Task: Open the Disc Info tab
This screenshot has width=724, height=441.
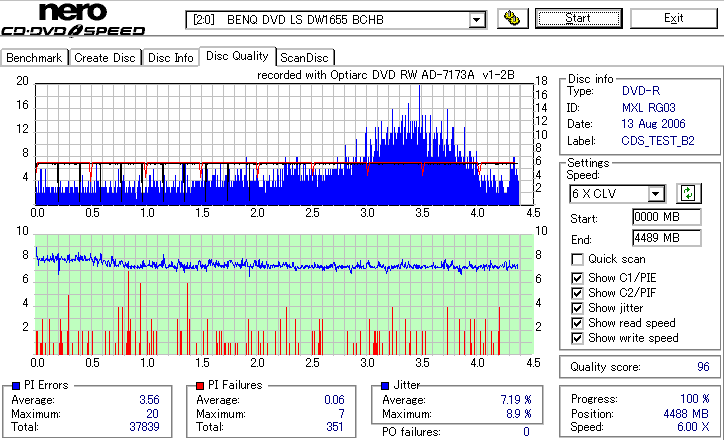Action: point(170,58)
